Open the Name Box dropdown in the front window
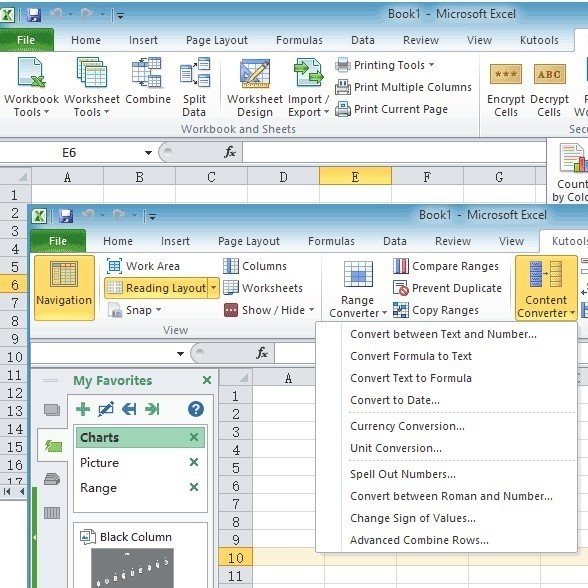 pos(180,354)
